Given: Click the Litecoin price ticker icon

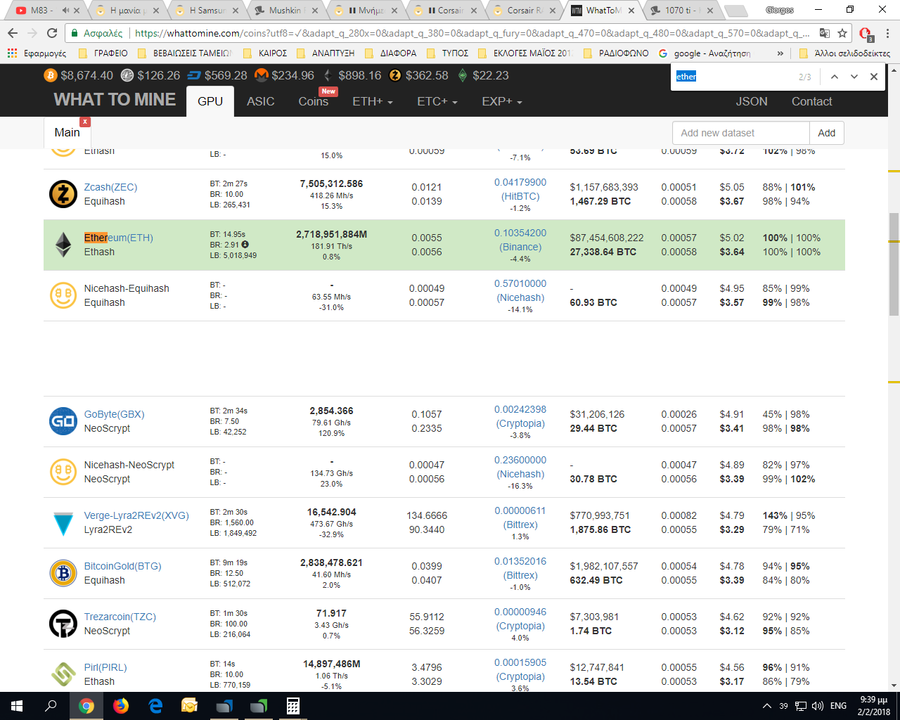Looking at the screenshot, I should coord(127,75).
